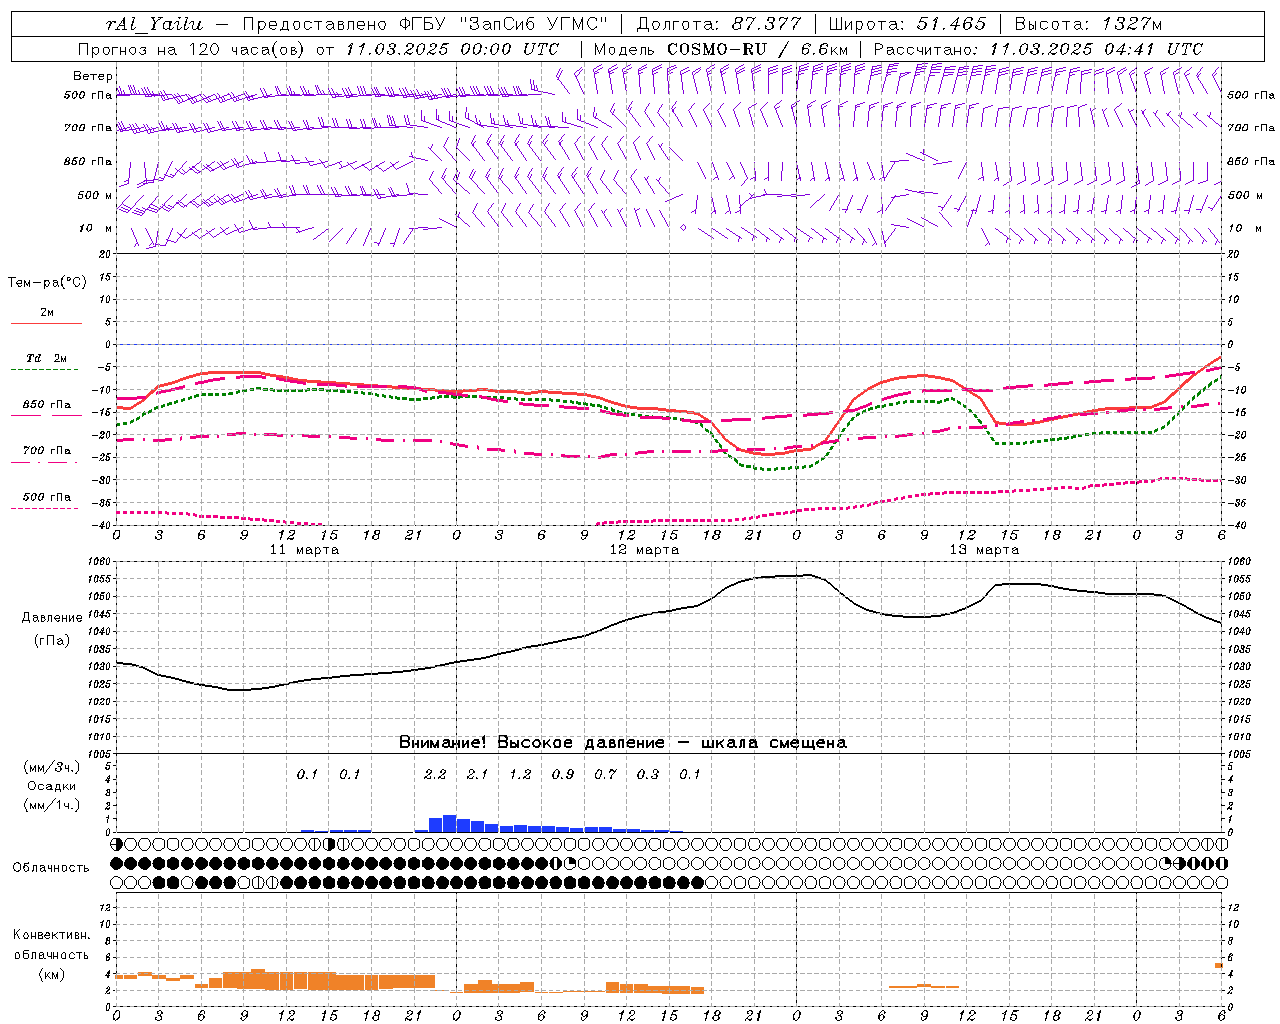The image size is (1280, 1024).
Task: Select the "(мм/3ч.)" precipitation unit label
Action: (x=52, y=767)
